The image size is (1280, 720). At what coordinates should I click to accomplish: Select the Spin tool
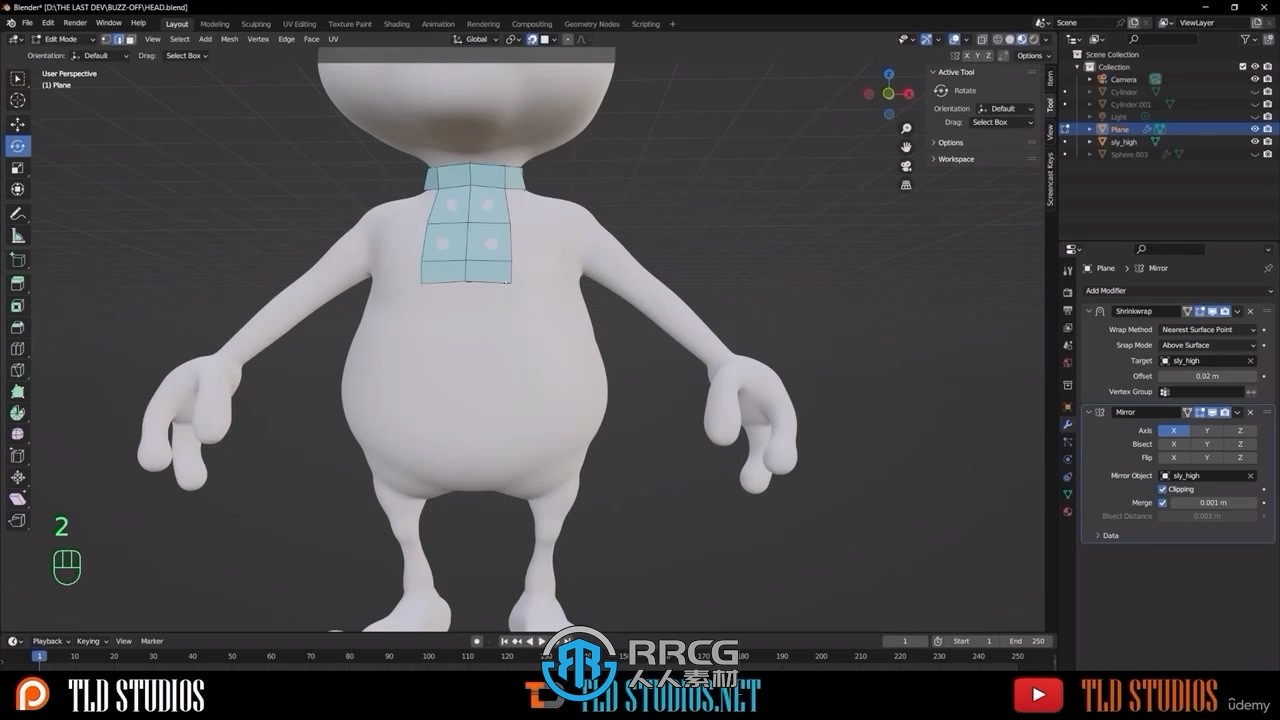click(x=18, y=413)
